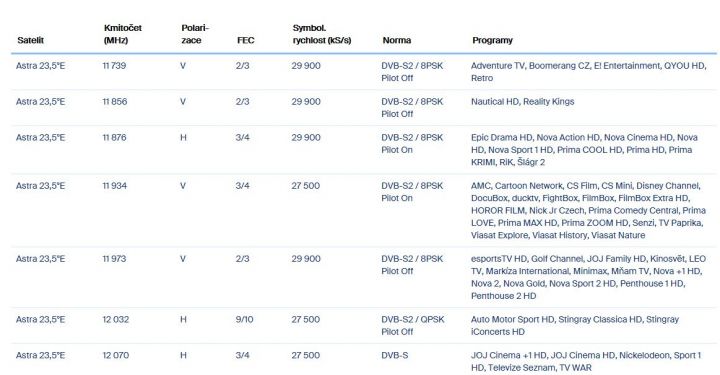The image size is (720, 375).
Task: Click the Programy column header
Action: 492,40
